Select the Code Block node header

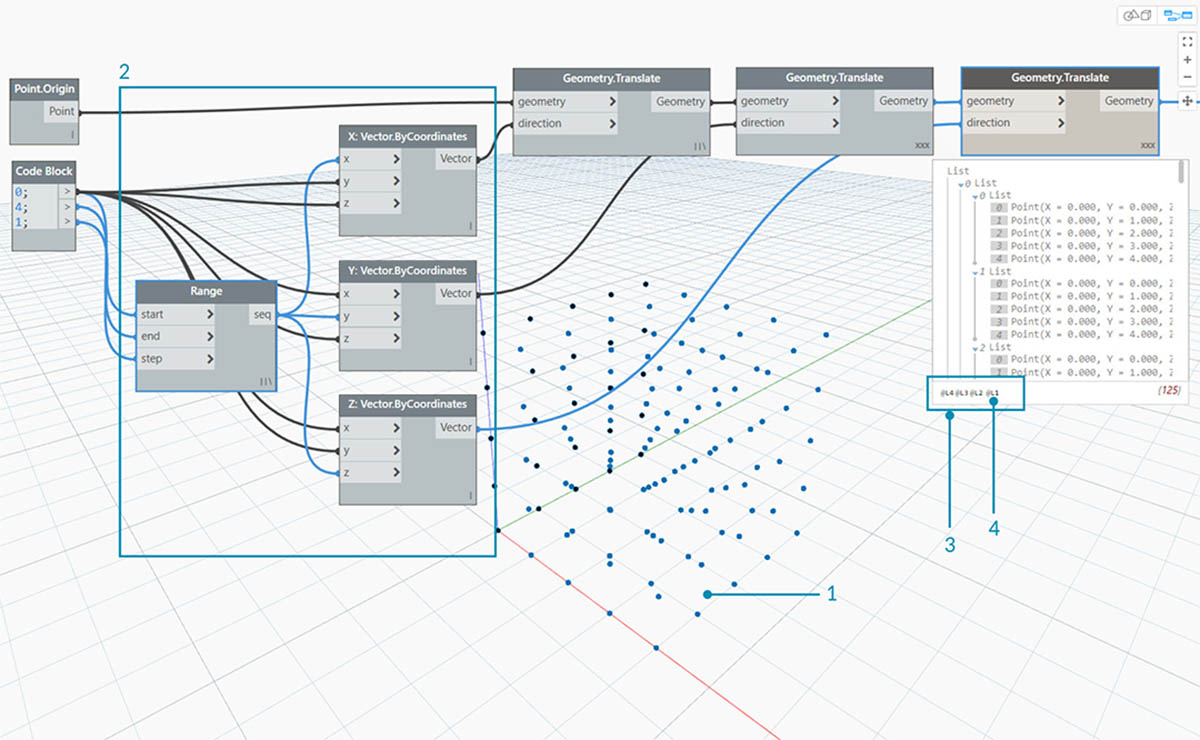pyautogui.click(x=45, y=171)
